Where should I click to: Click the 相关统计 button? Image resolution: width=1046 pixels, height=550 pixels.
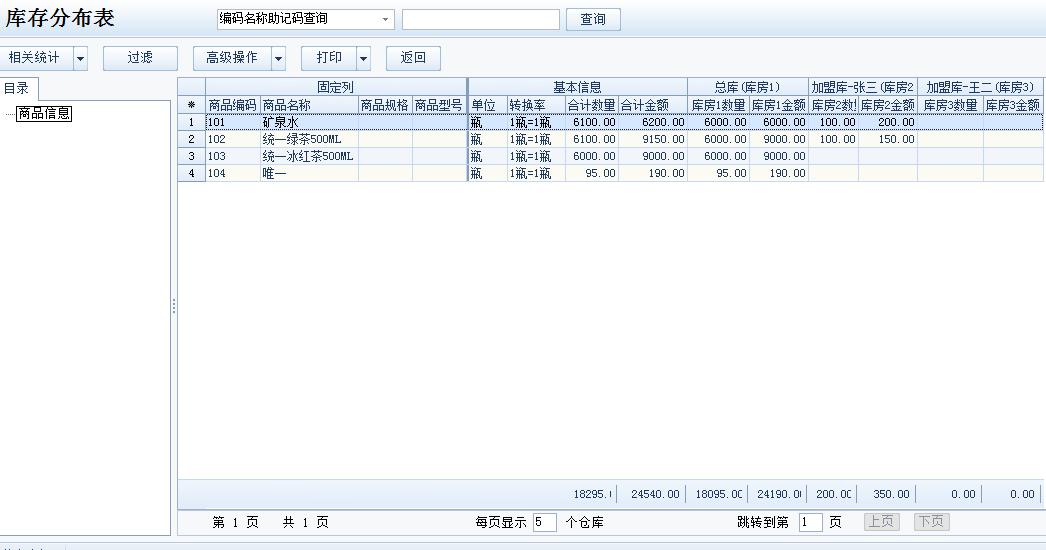(x=35, y=58)
